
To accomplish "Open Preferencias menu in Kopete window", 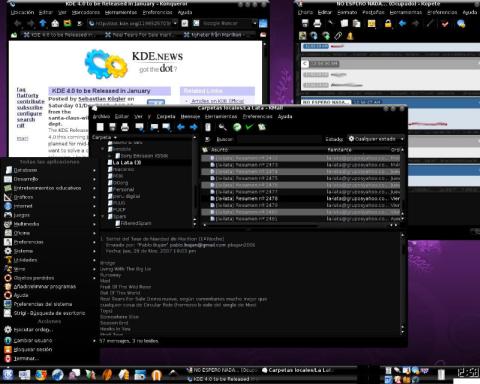I will pyautogui.click(x=442, y=12).
